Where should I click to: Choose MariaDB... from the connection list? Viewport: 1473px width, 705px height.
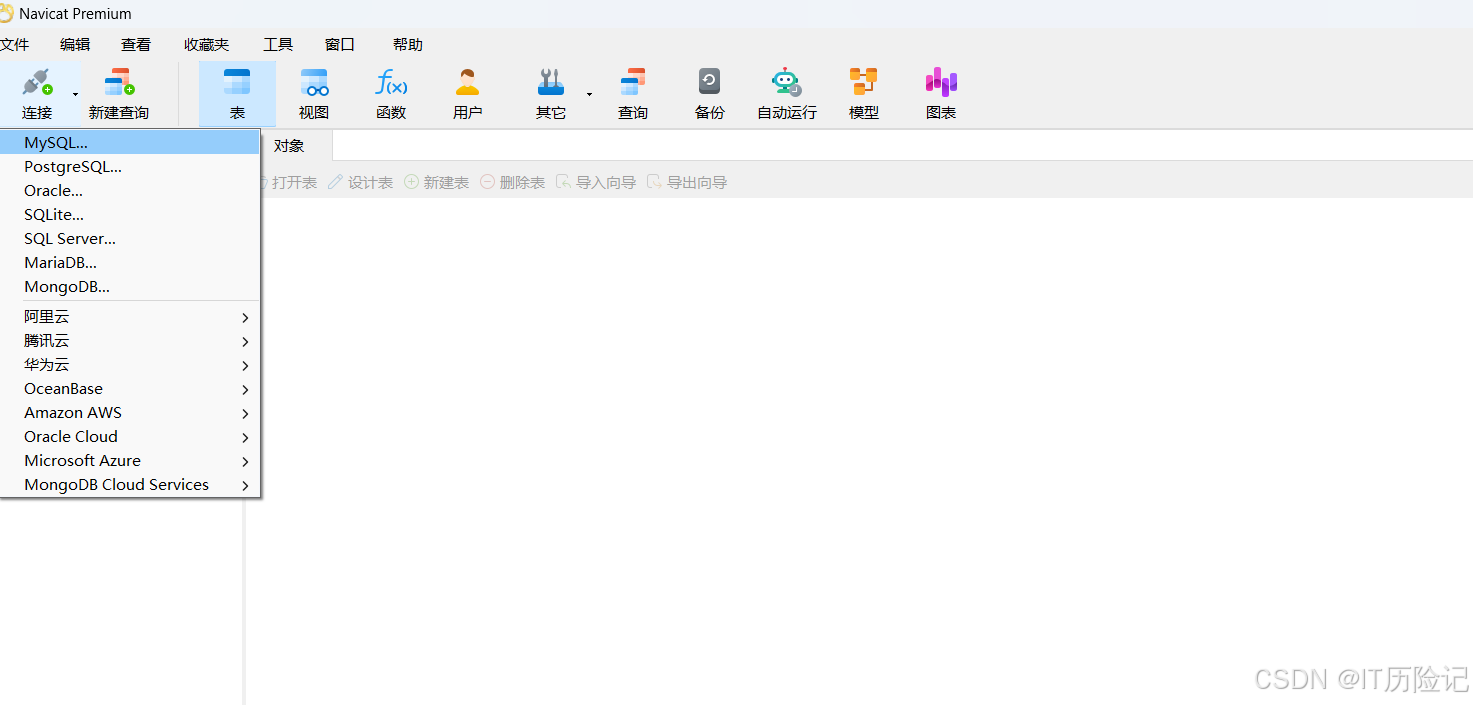click(130, 263)
